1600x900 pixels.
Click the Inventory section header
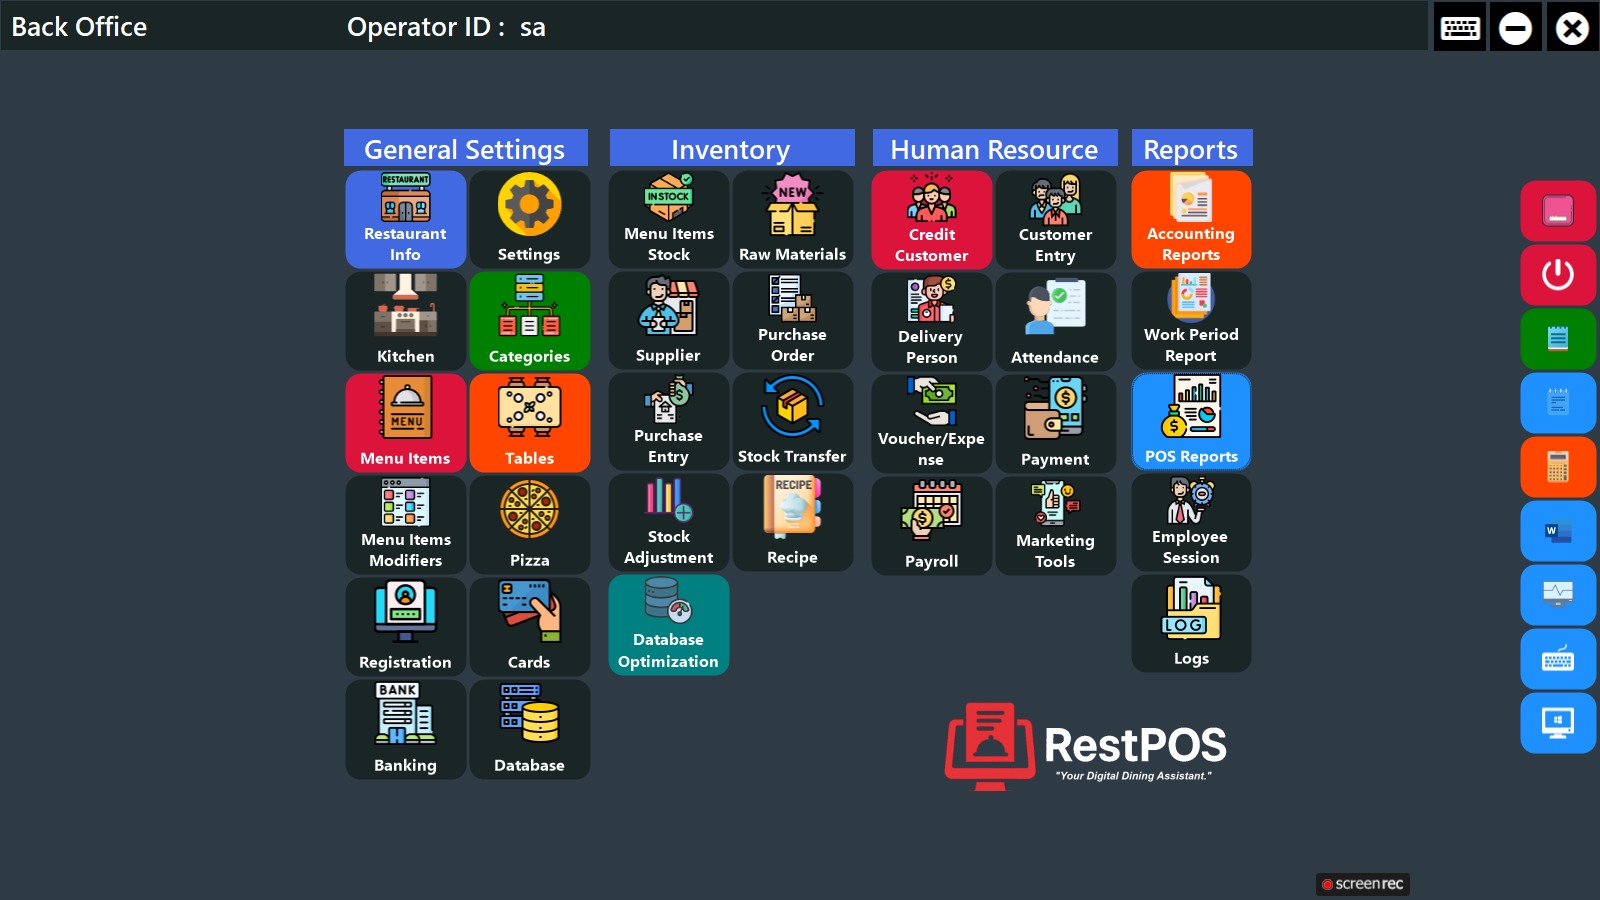pos(732,148)
